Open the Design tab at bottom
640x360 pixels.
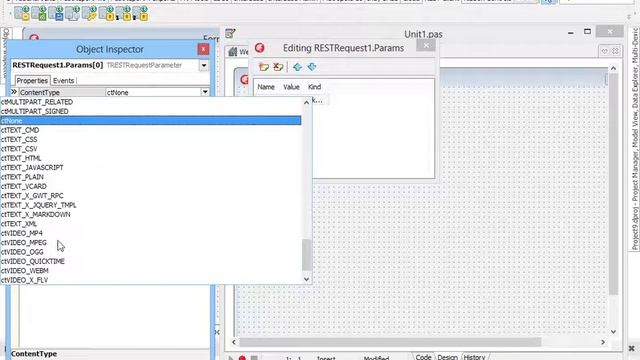(447, 357)
